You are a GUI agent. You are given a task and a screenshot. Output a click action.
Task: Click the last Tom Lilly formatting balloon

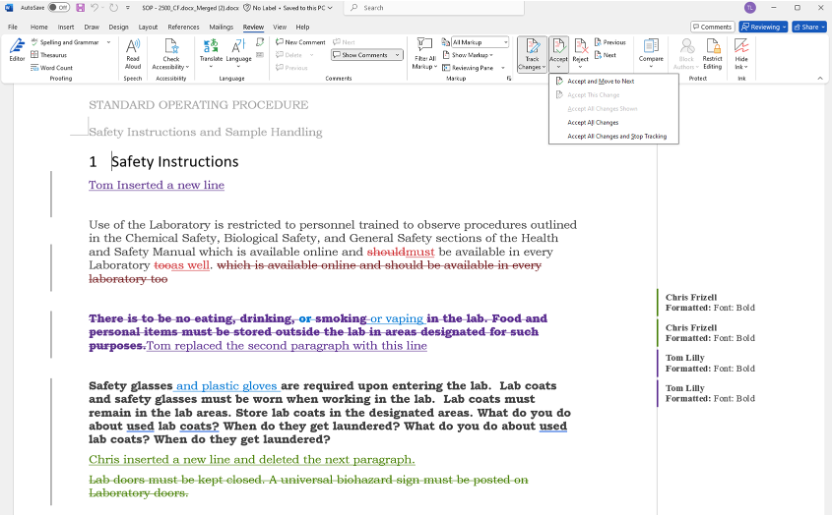[710, 393]
